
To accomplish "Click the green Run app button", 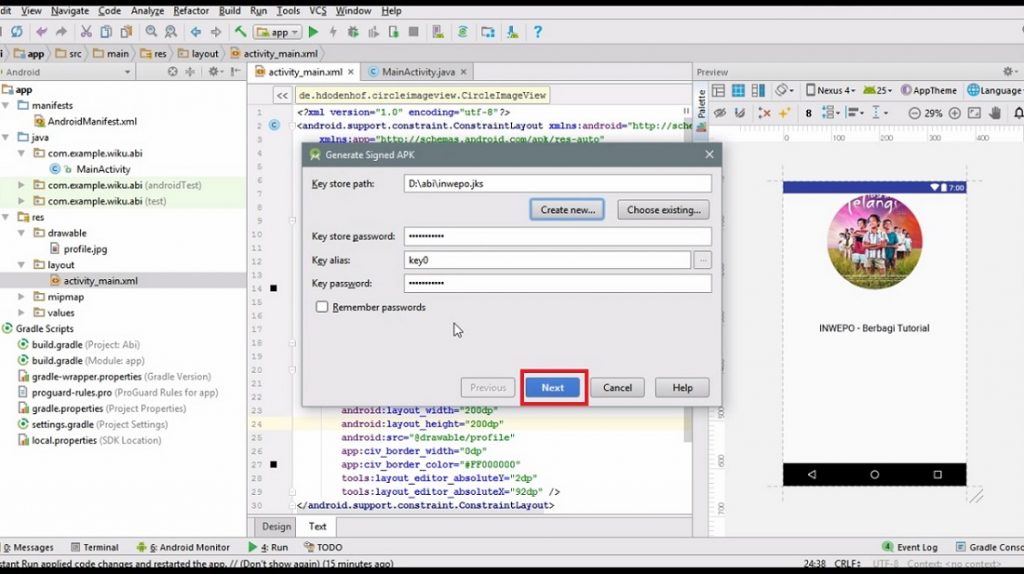I will (x=313, y=32).
